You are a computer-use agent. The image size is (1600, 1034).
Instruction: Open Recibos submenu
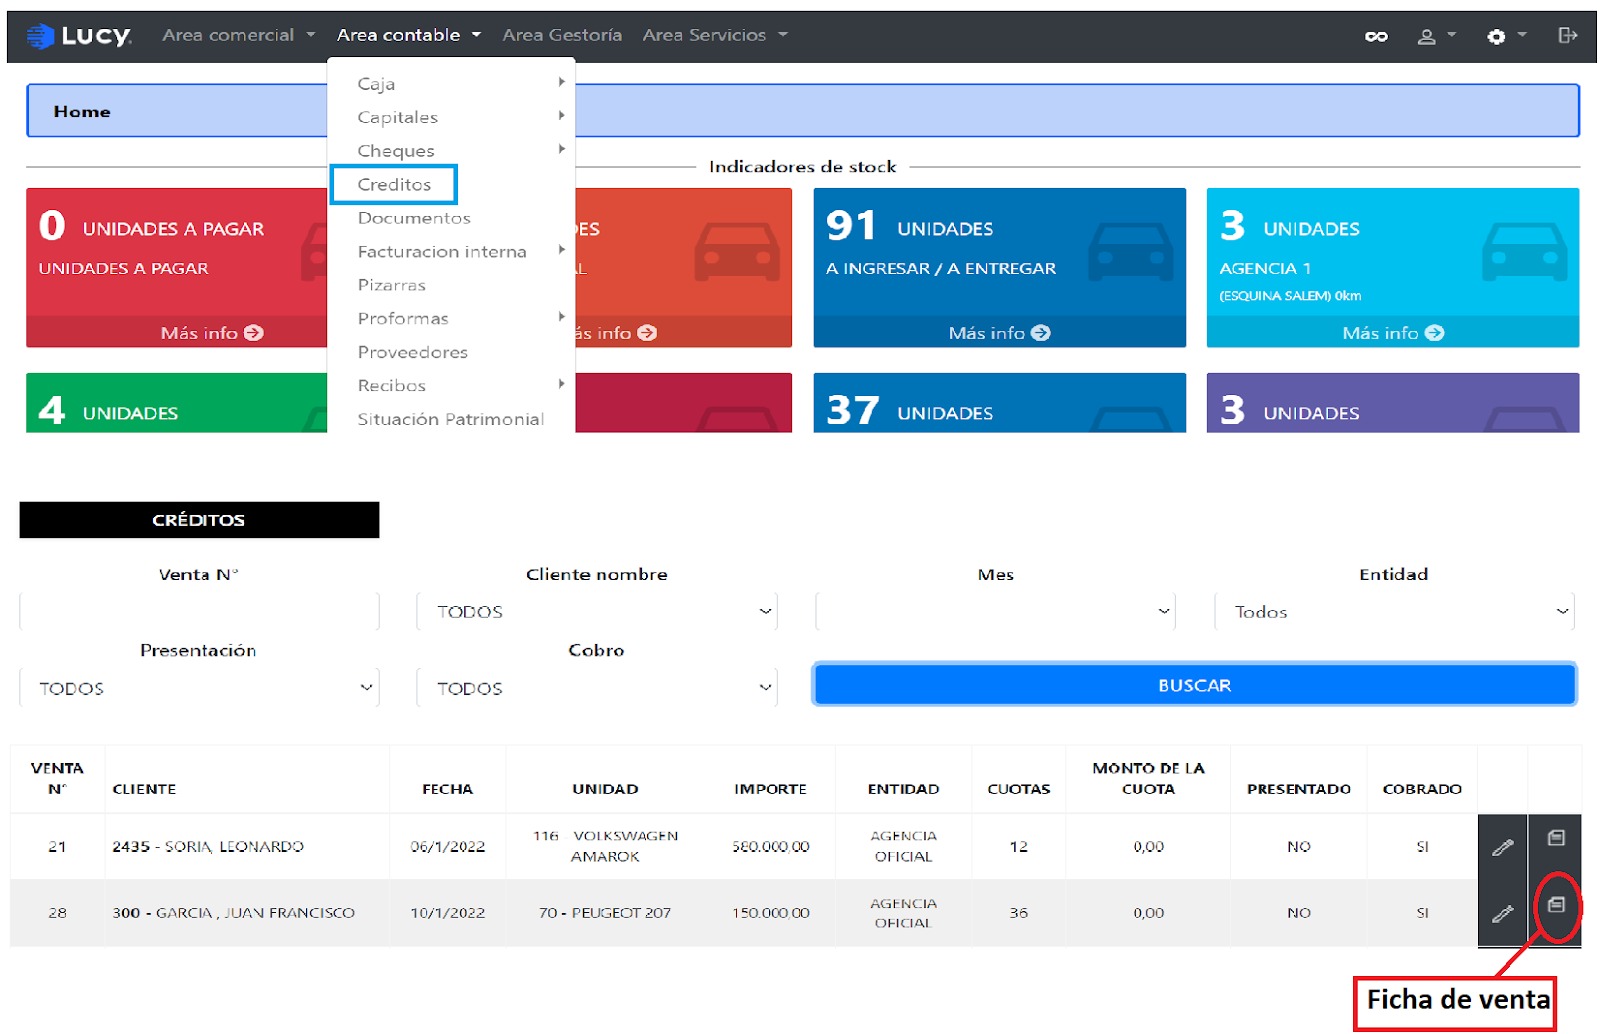click(451, 386)
